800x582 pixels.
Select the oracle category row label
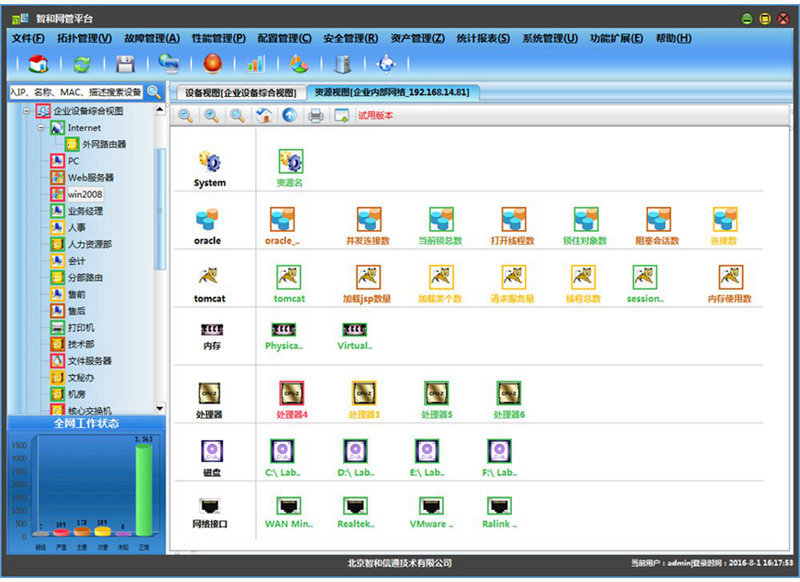tap(207, 241)
